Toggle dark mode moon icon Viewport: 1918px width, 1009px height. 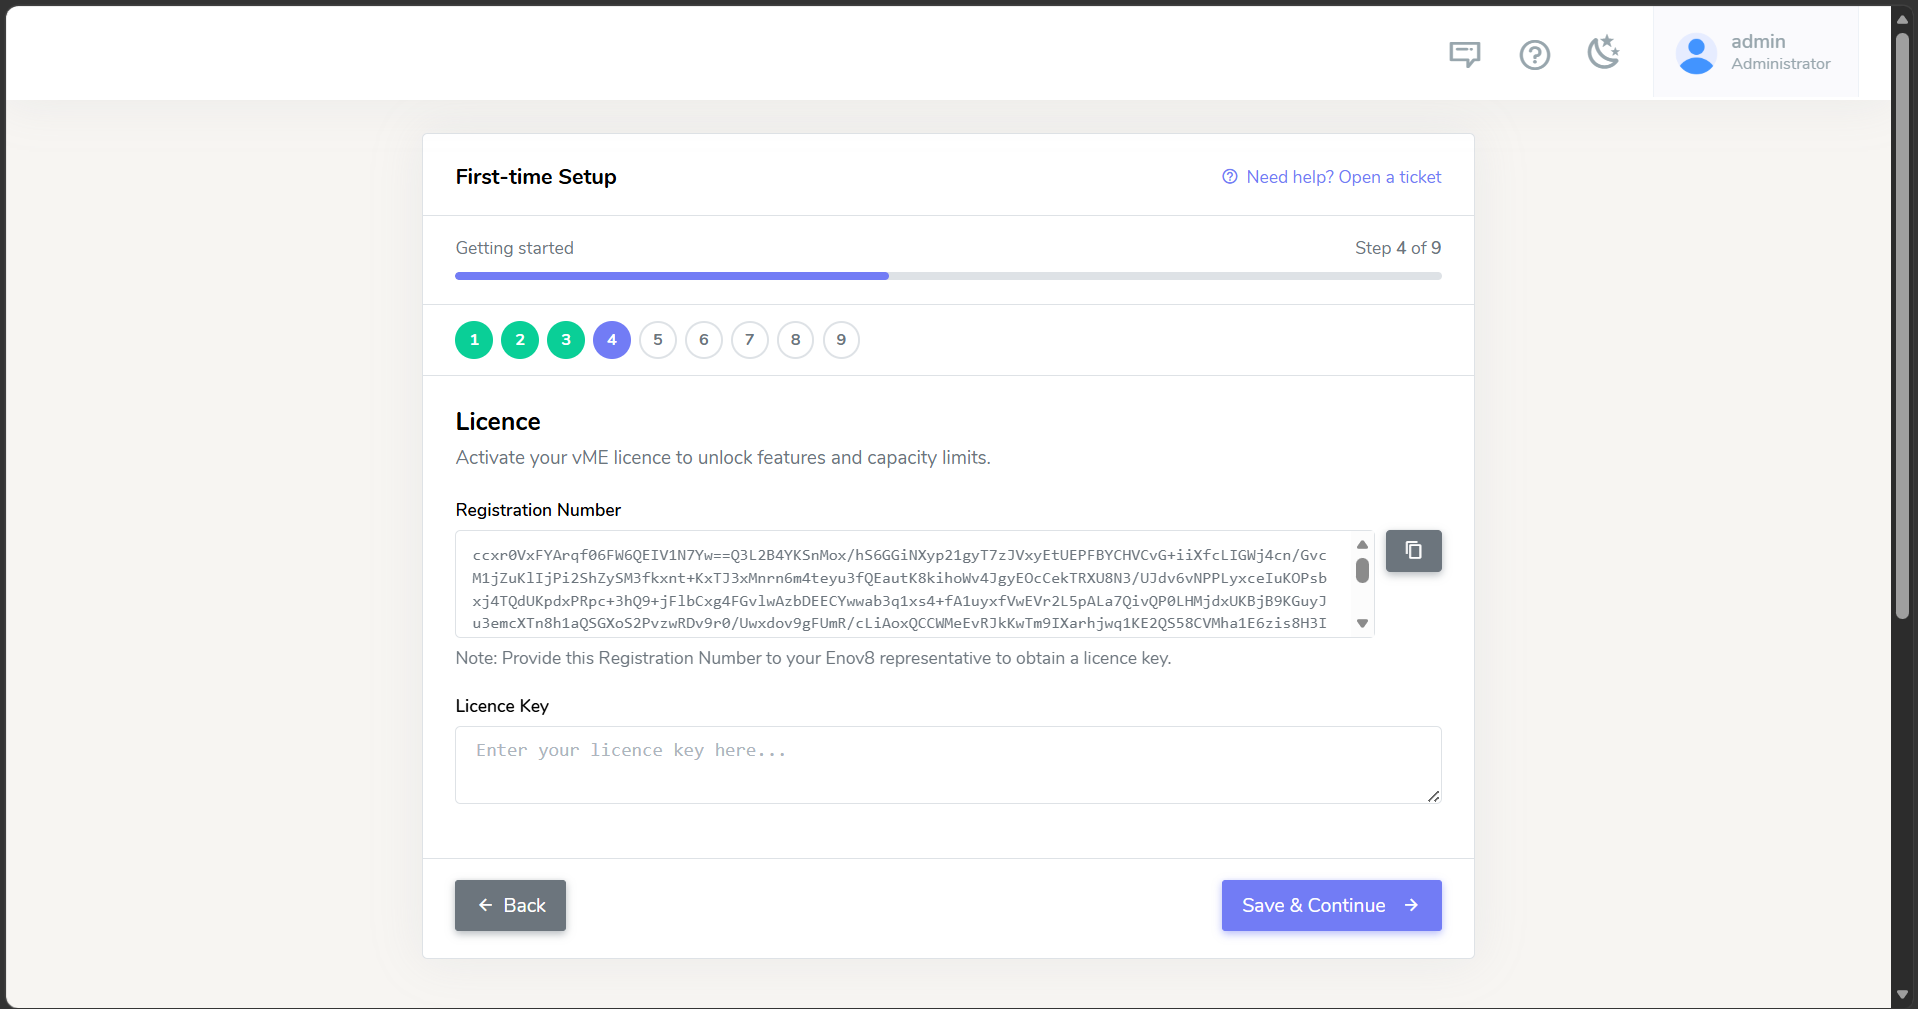pyautogui.click(x=1603, y=53)
